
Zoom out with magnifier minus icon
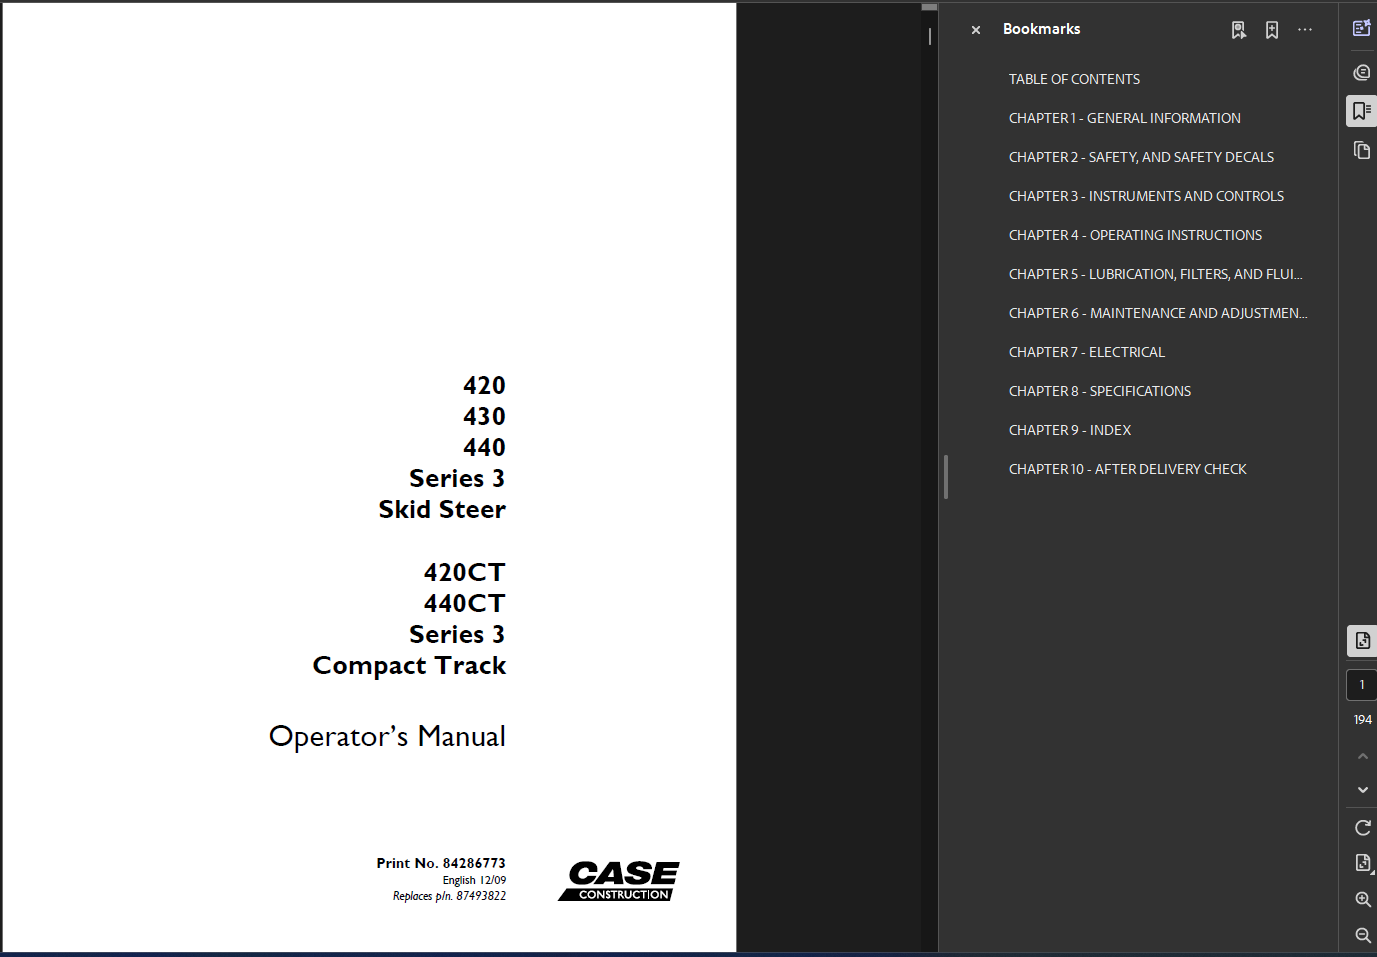[x=1363, y=935]
